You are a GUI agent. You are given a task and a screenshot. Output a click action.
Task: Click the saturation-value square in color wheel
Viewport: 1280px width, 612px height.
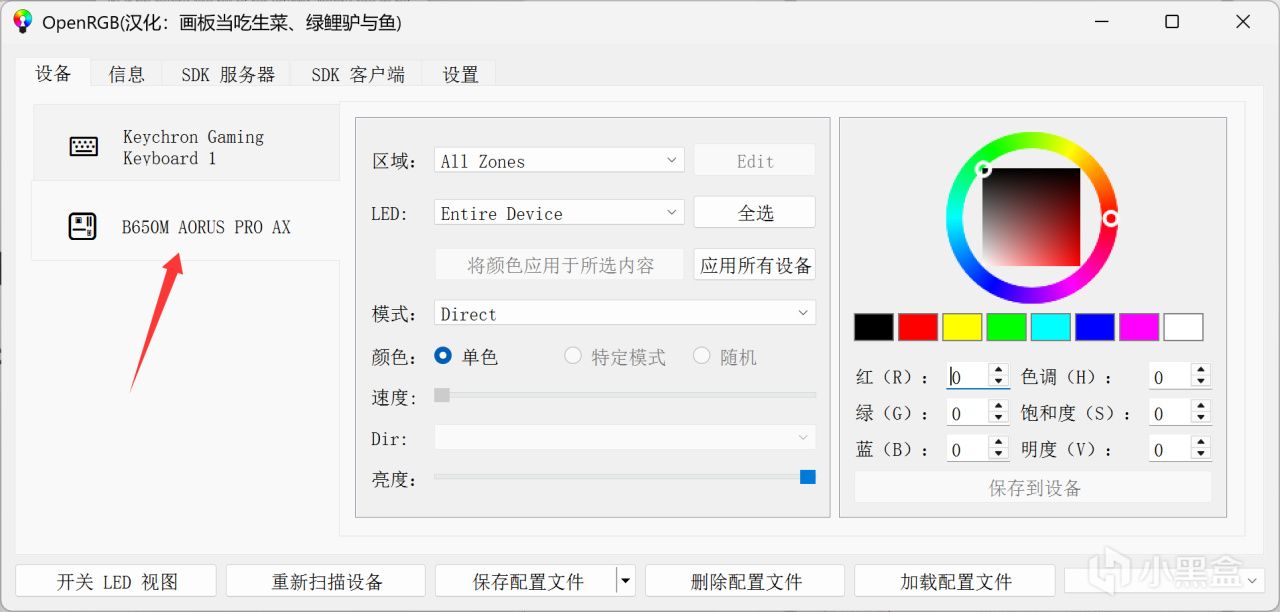(x=1031, y=217)
